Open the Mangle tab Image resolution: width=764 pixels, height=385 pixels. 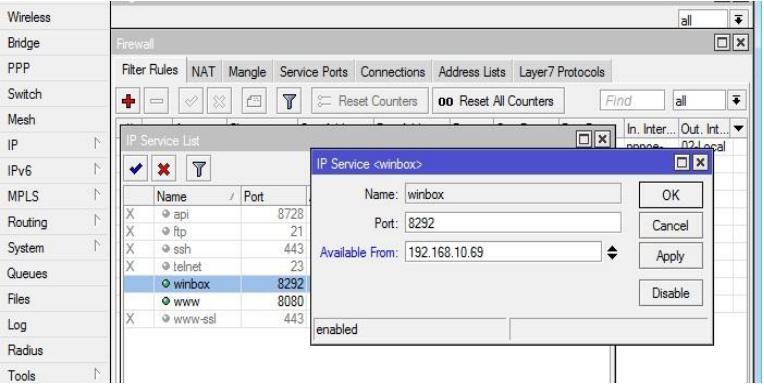pyautogui.click(x=247, y=72)
